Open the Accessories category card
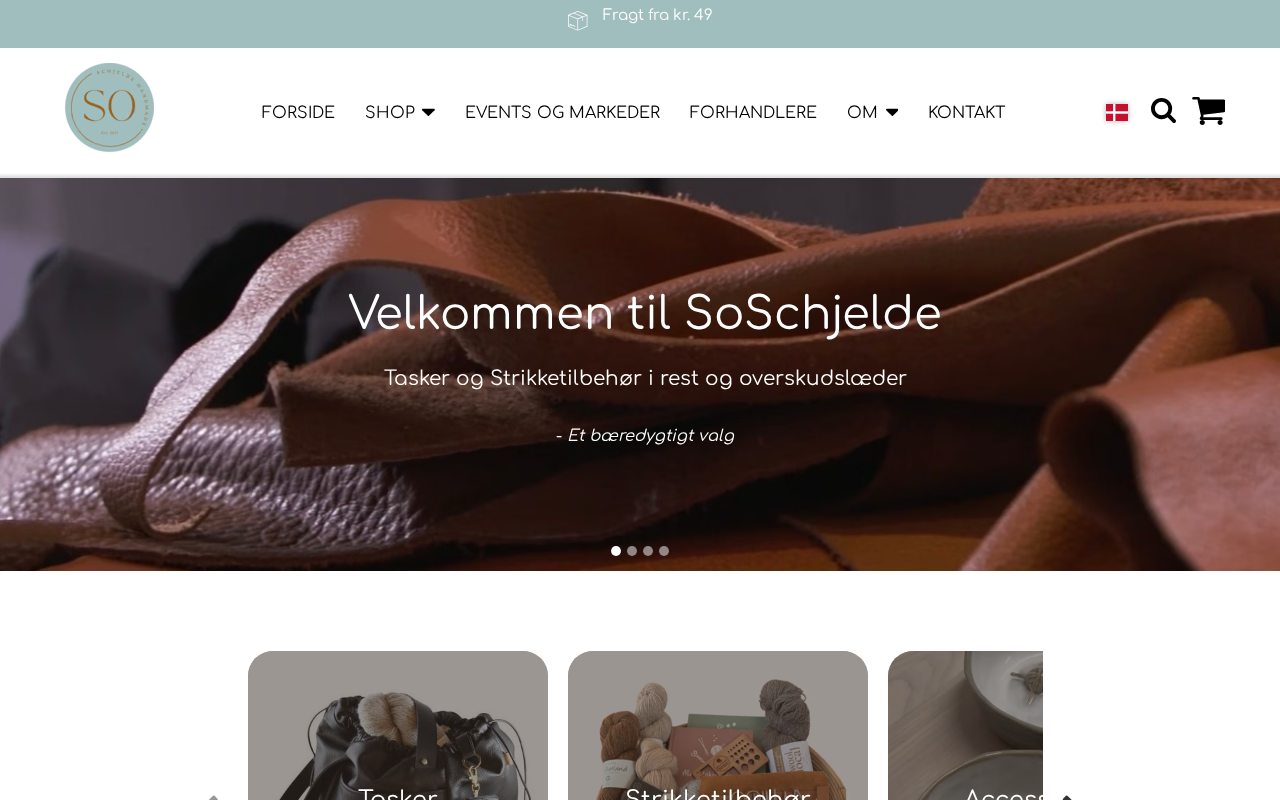 tap(965, 725)
